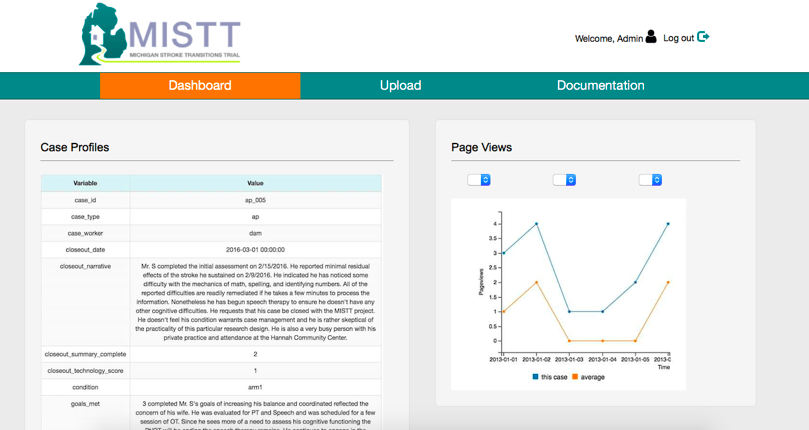The image size is (809, 430).
Task: Click the admin user profile icon
Action: (x=651, y=37)
